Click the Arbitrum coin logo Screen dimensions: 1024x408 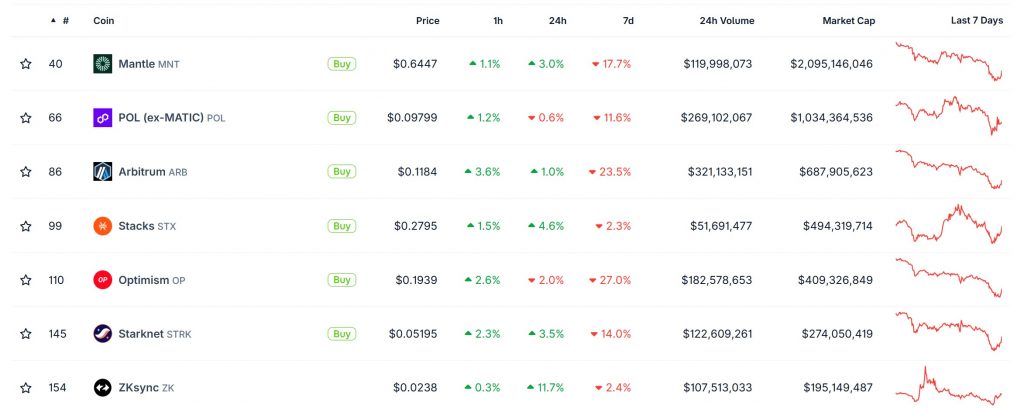[x=101, y=172]
